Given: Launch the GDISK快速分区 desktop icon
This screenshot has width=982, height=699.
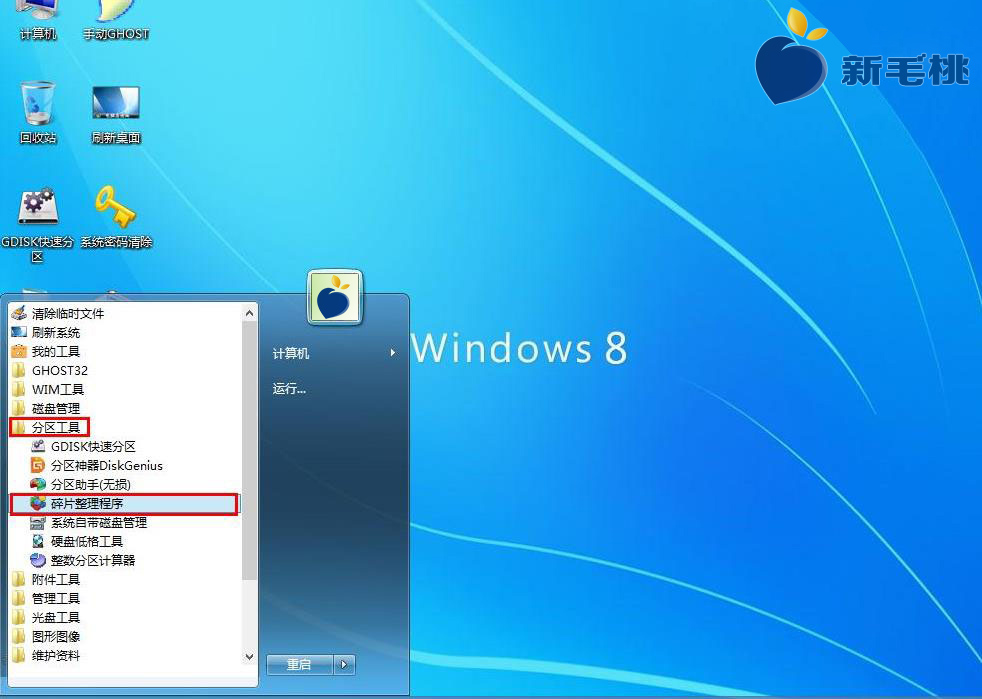Looking at the screenshot, I should [x=38, y=224].
